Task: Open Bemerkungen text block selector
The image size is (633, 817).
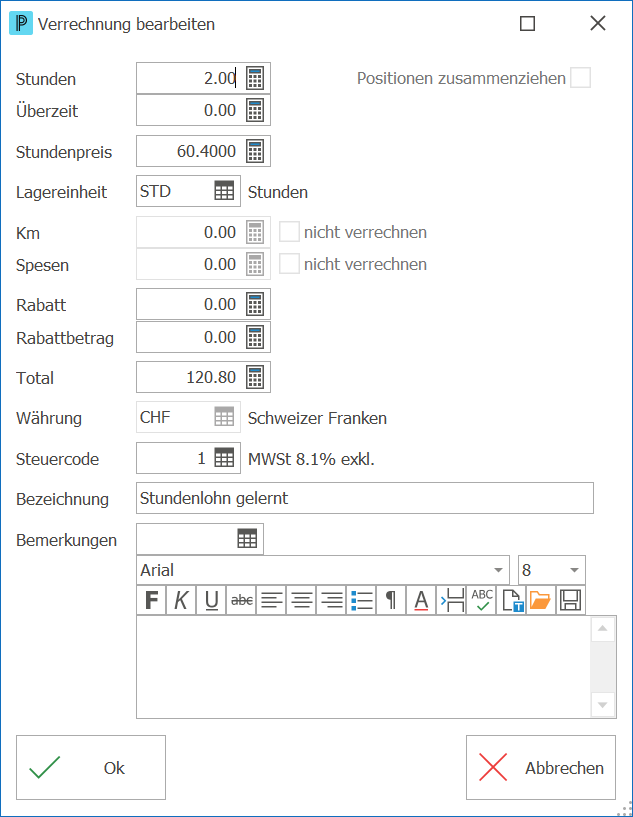Action: [247, 538]
